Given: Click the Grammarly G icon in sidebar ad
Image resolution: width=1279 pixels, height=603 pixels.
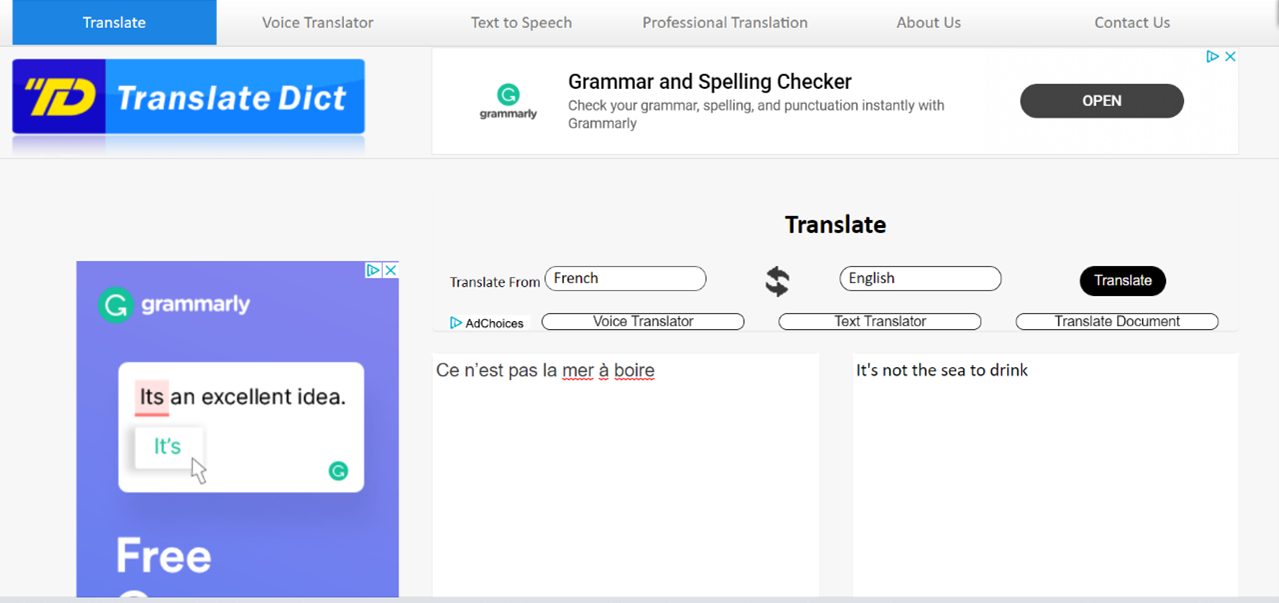Looking at the screenshot, I should [x=116, y=305].
